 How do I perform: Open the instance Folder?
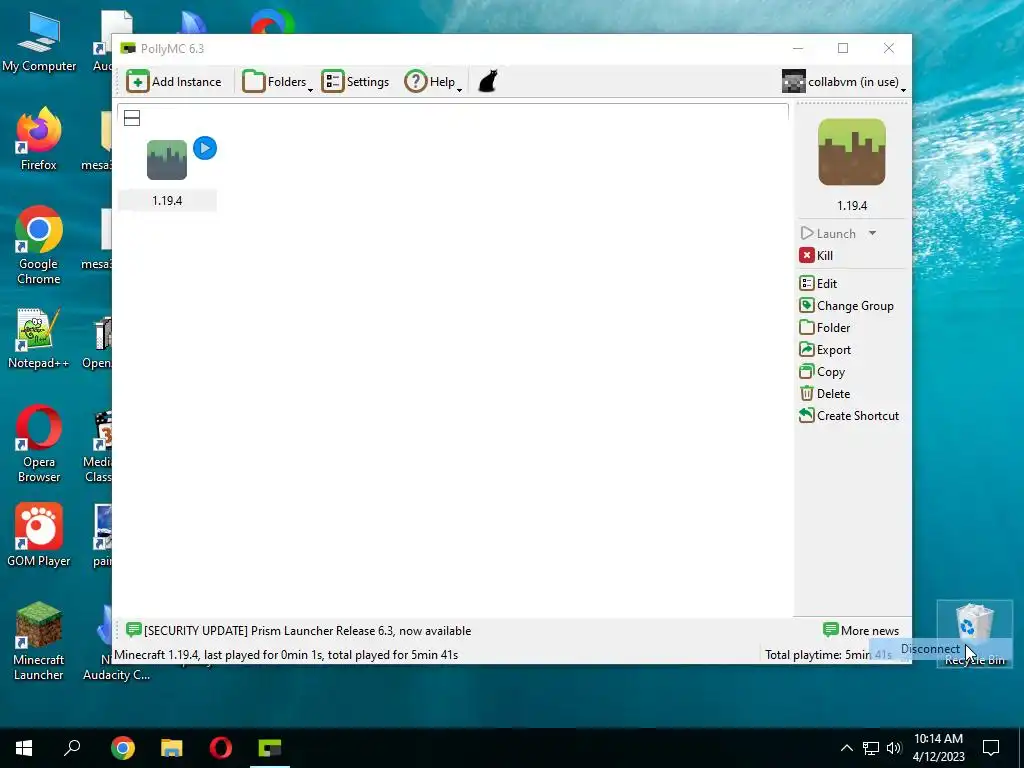tap(825, 328)
